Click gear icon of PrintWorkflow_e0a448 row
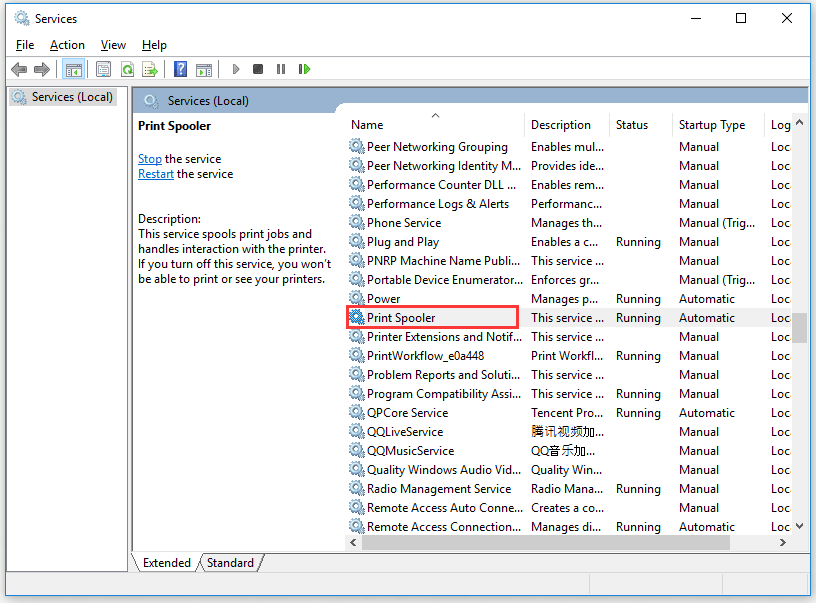The width and height of the screenshot is (816, 603). (356, 355)
